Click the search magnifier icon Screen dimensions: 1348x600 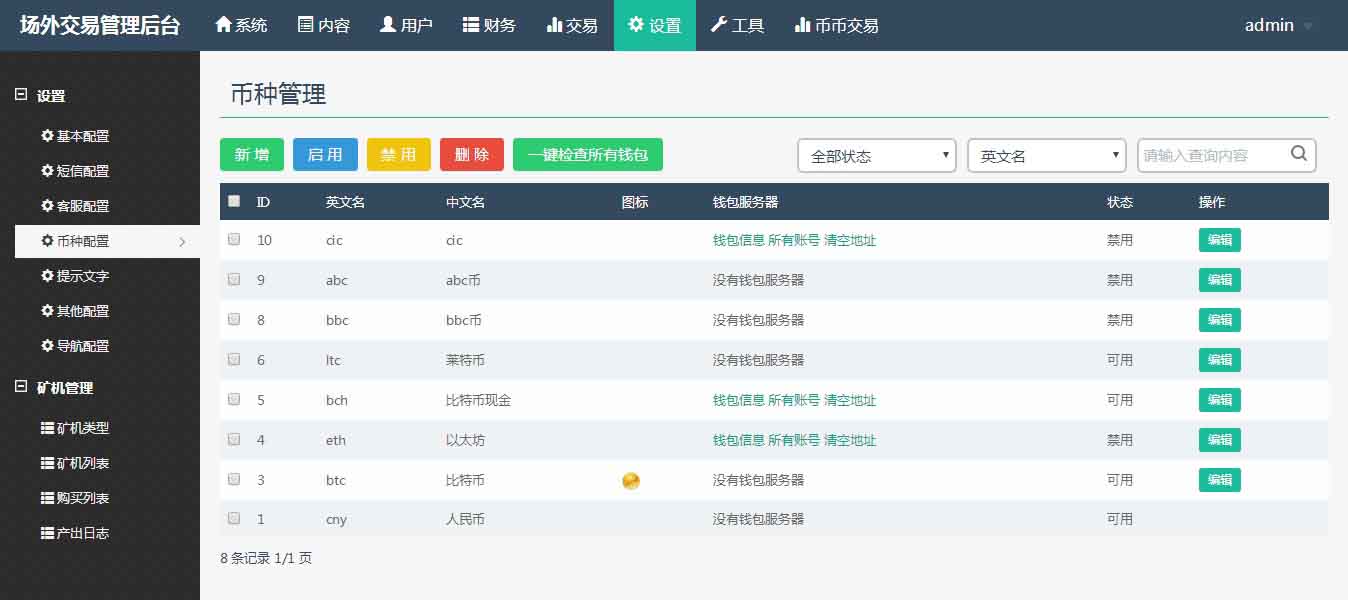[1299, 154]
